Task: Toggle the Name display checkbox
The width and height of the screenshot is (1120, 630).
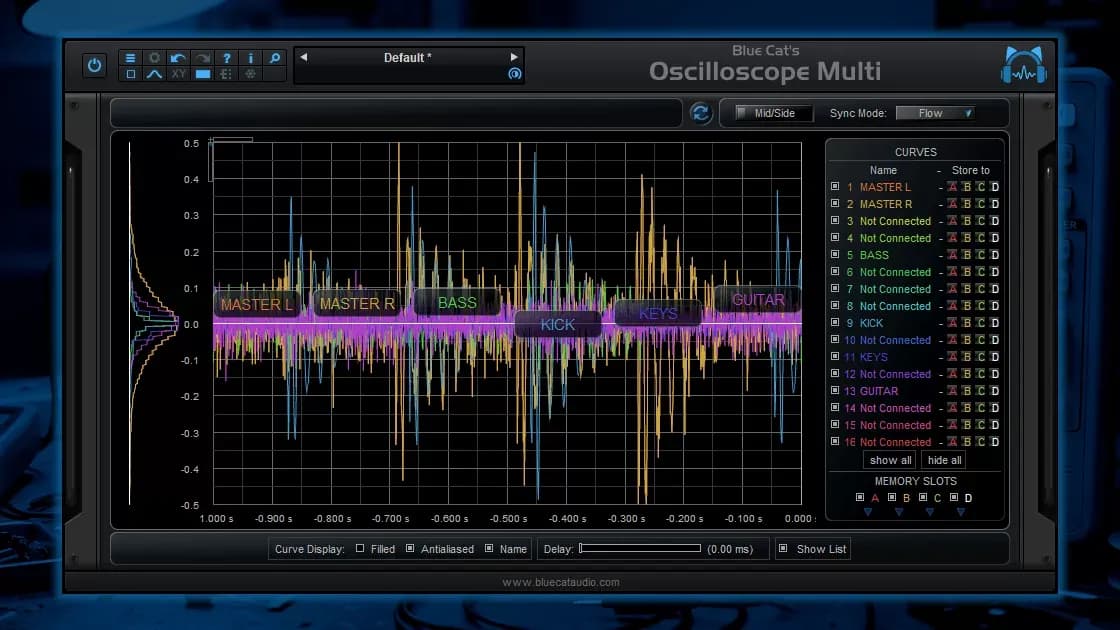Action: pyautogui.click(x=489, y=549)
